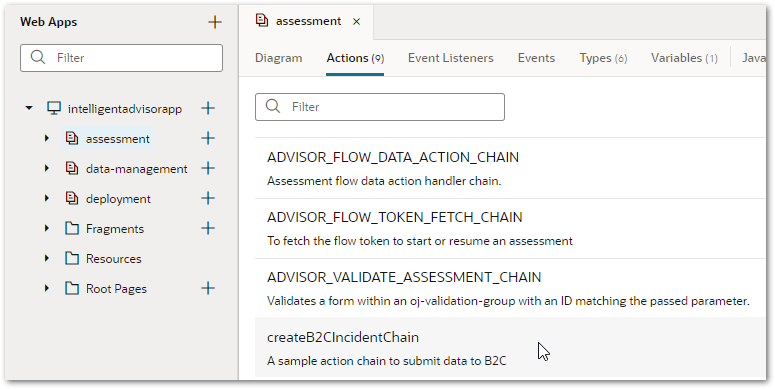Click the monitor icon of intelligentadvisorapp
Viewport: 775px width, 389px height.
point(54,108)
